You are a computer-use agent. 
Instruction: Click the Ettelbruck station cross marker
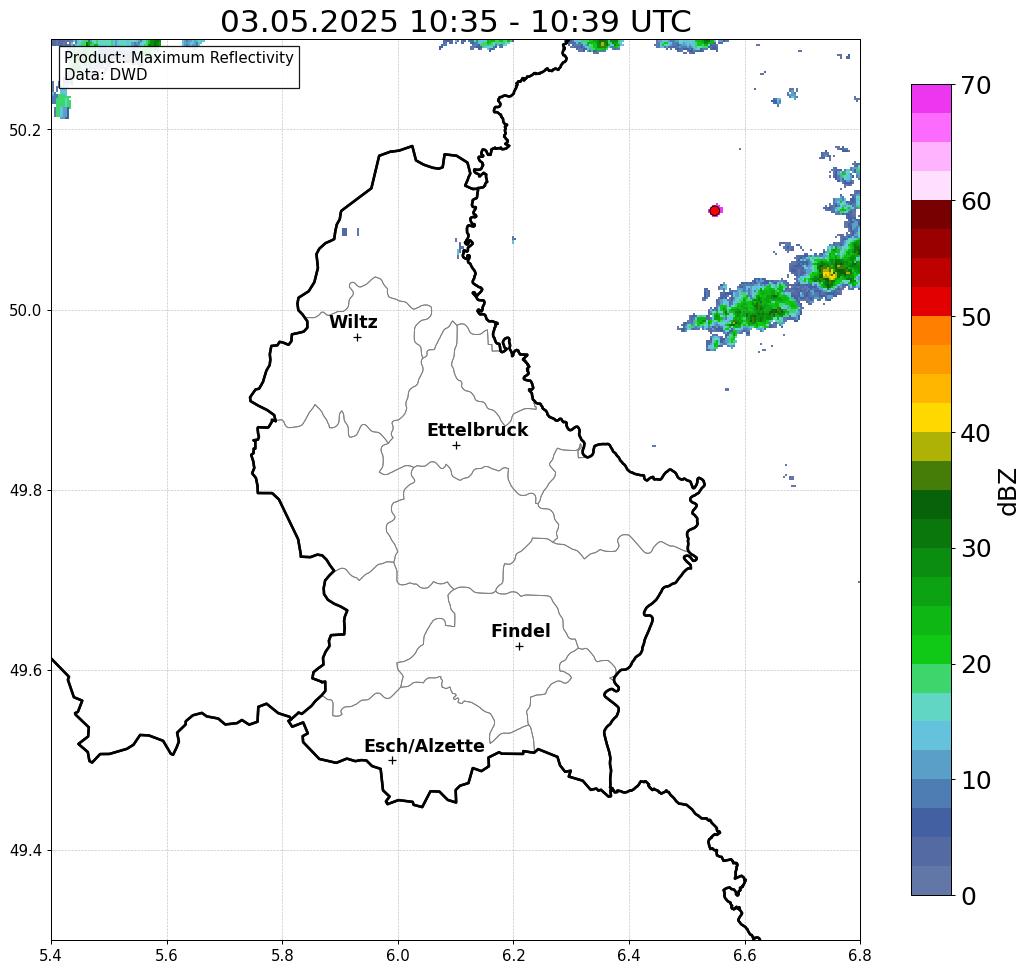[x=457, y=445]
